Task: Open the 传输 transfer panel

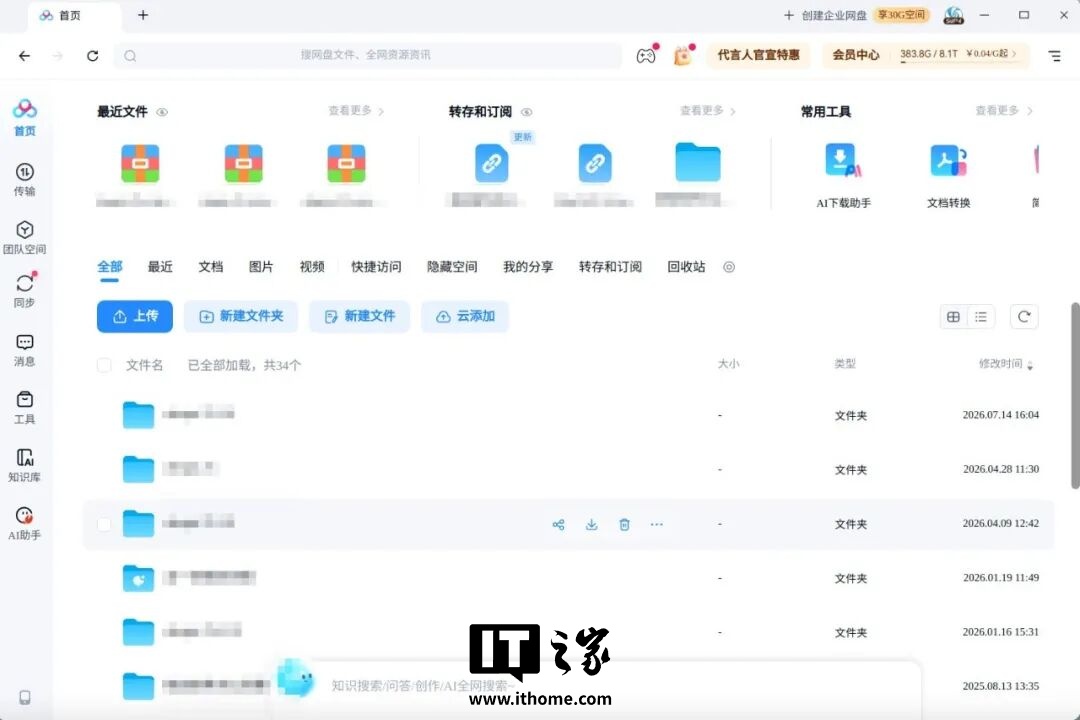Action: [x=25, y=179]
